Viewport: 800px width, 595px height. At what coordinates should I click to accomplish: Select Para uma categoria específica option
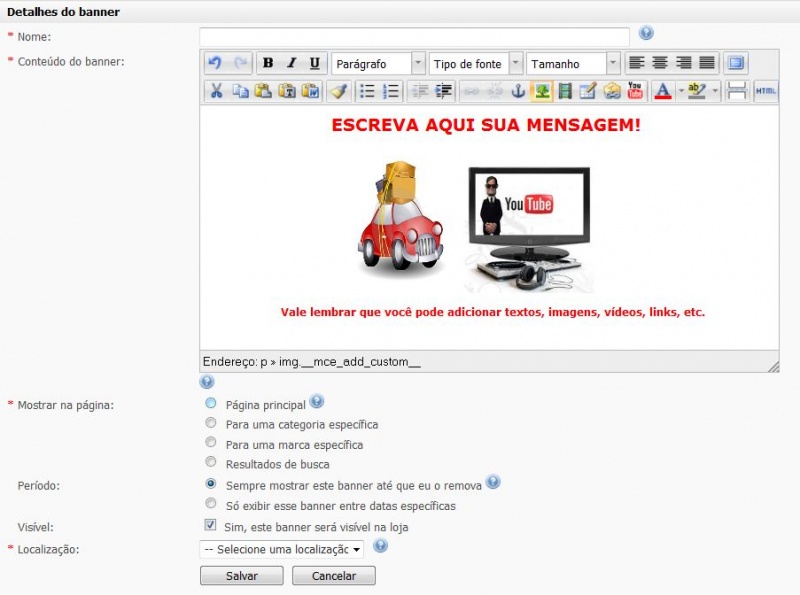[x=211, y=423]
